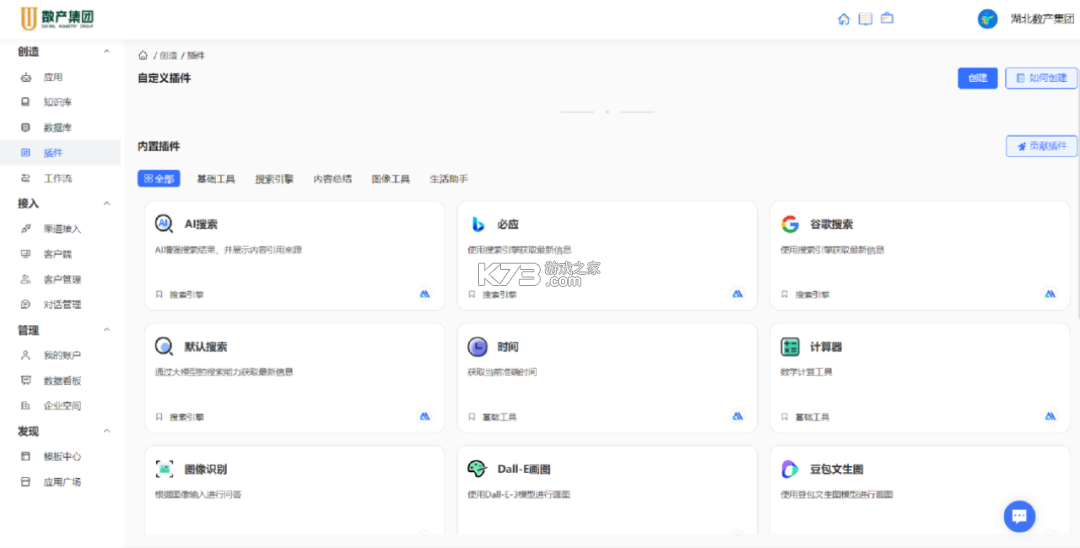Viewport: 1080px width, 548px height.
Task: Click the 豆包文生图 logo icon
Action: click(790, 469)
